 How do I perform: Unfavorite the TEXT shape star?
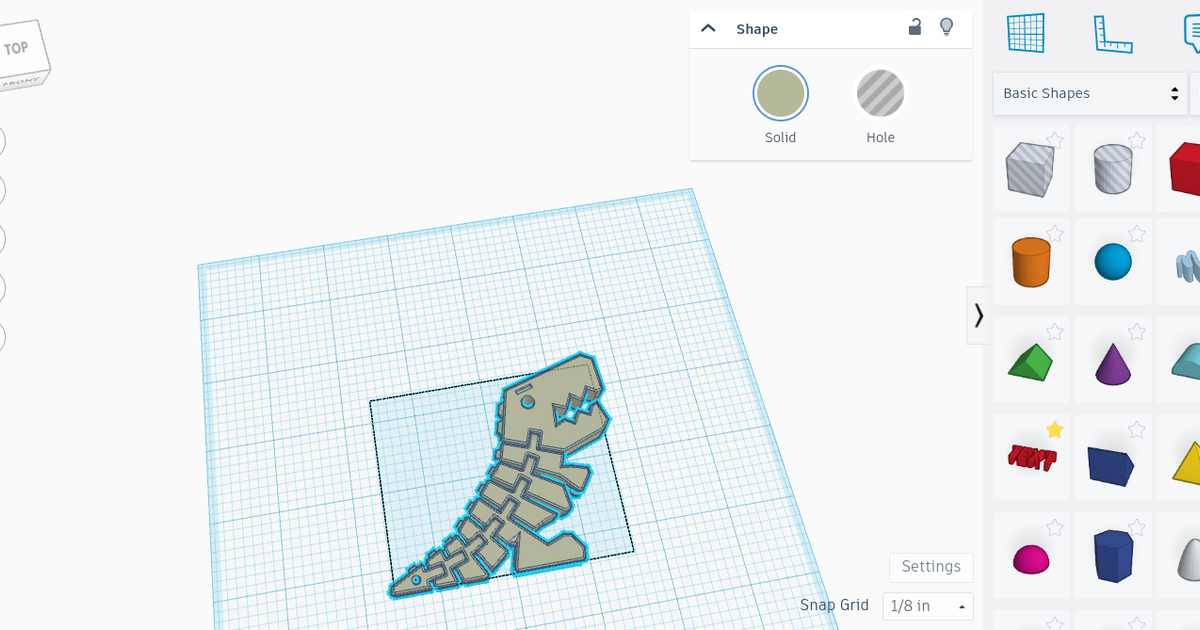(x=1054, y=429)
